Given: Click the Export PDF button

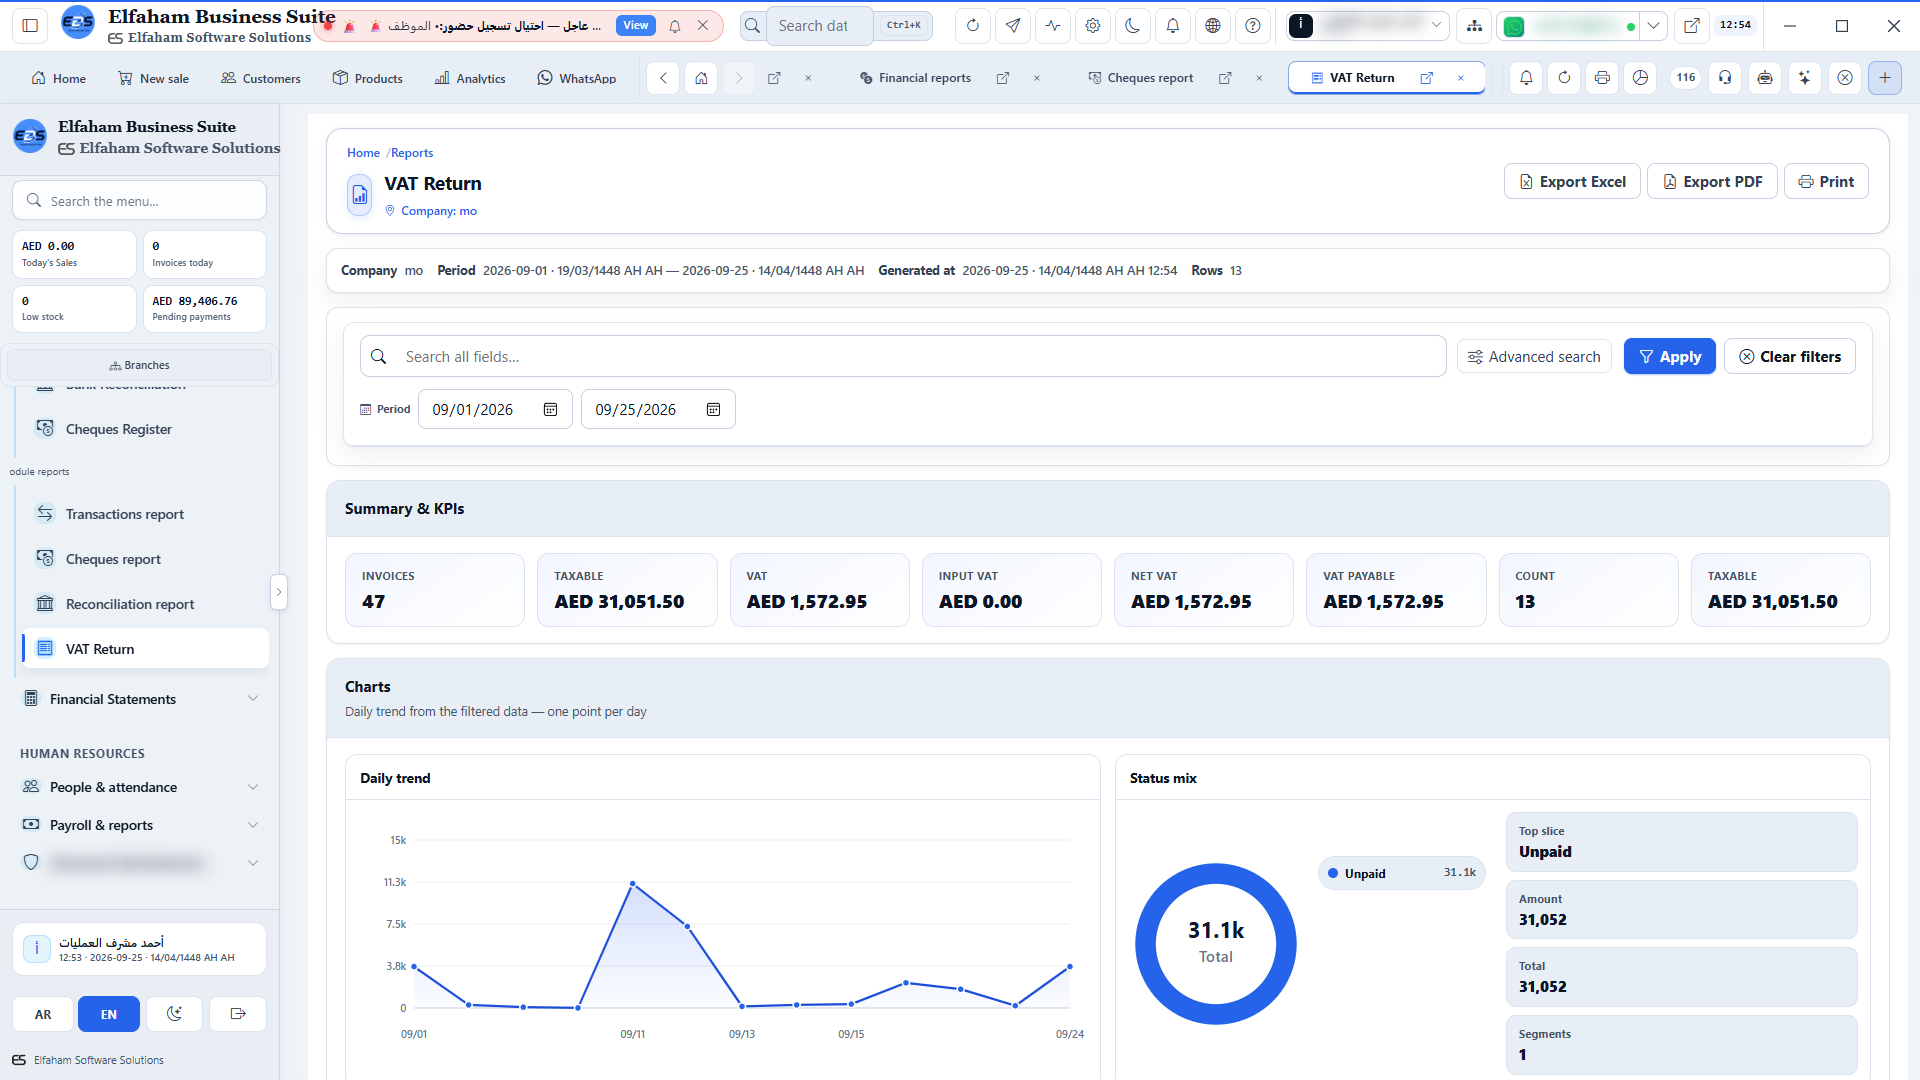Looking at the screenshot, I should pyautogui.click(x=1712, y=182).
